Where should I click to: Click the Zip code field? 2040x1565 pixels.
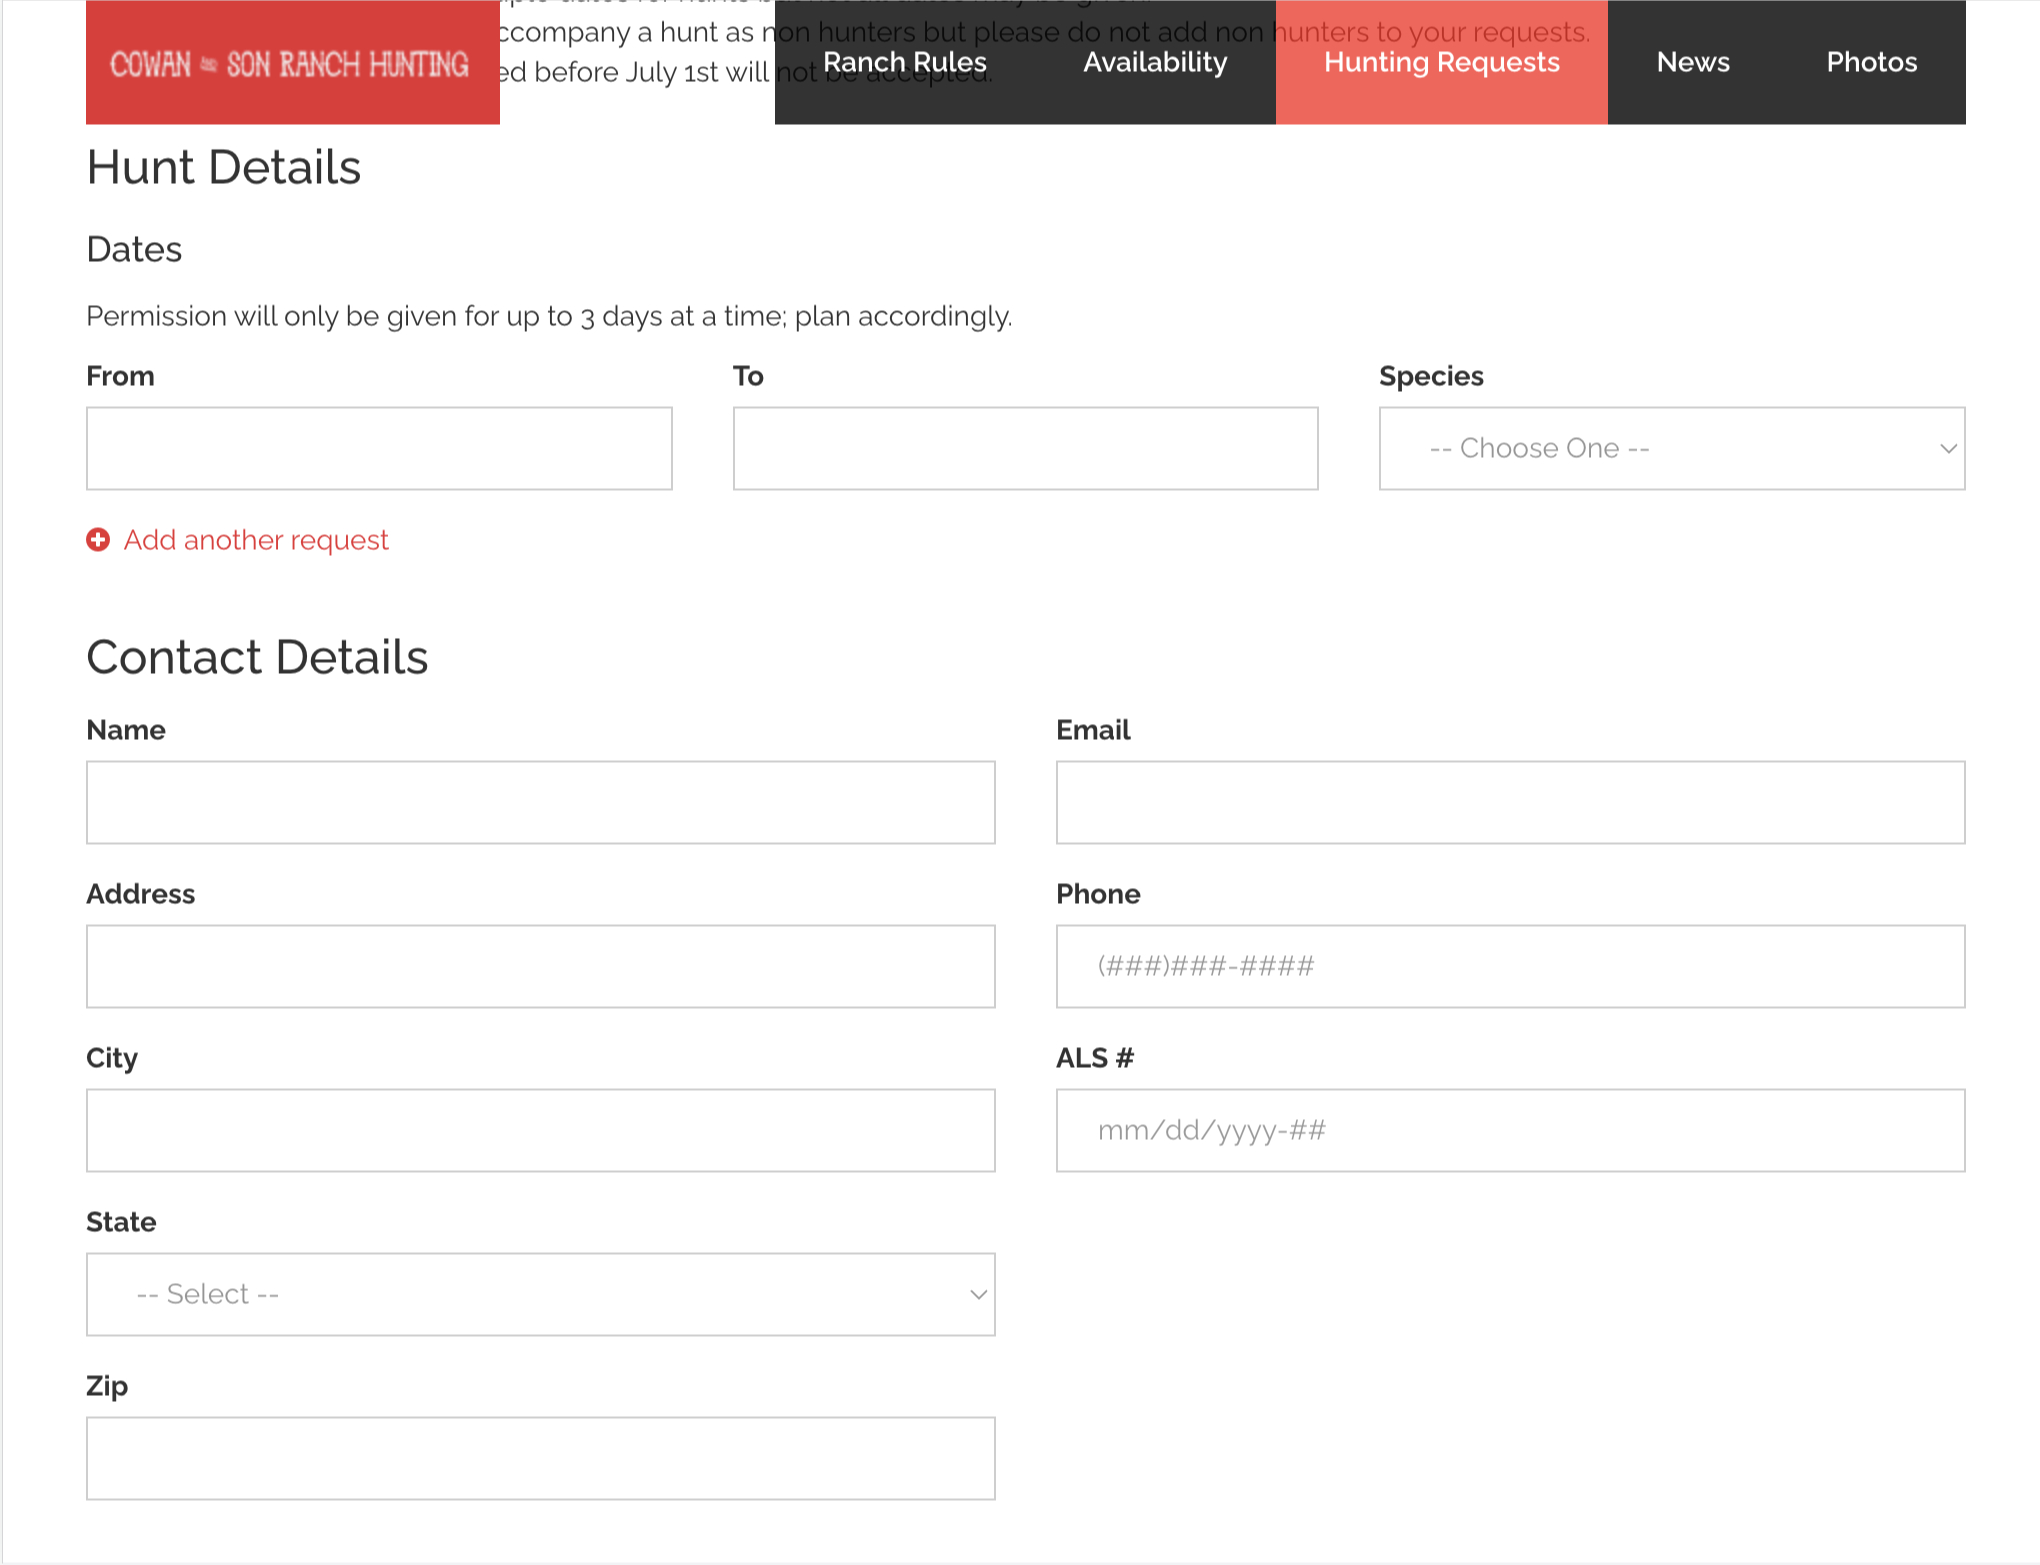[x=540, y=1458]
